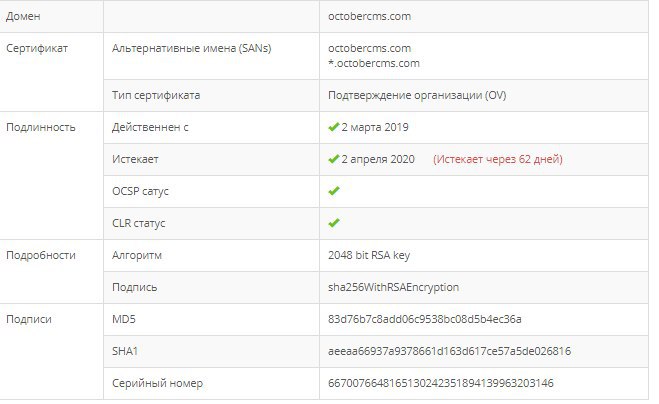Select the MD5 hash value
Viewport: 659px width, 404px height.
click(424, 319)
